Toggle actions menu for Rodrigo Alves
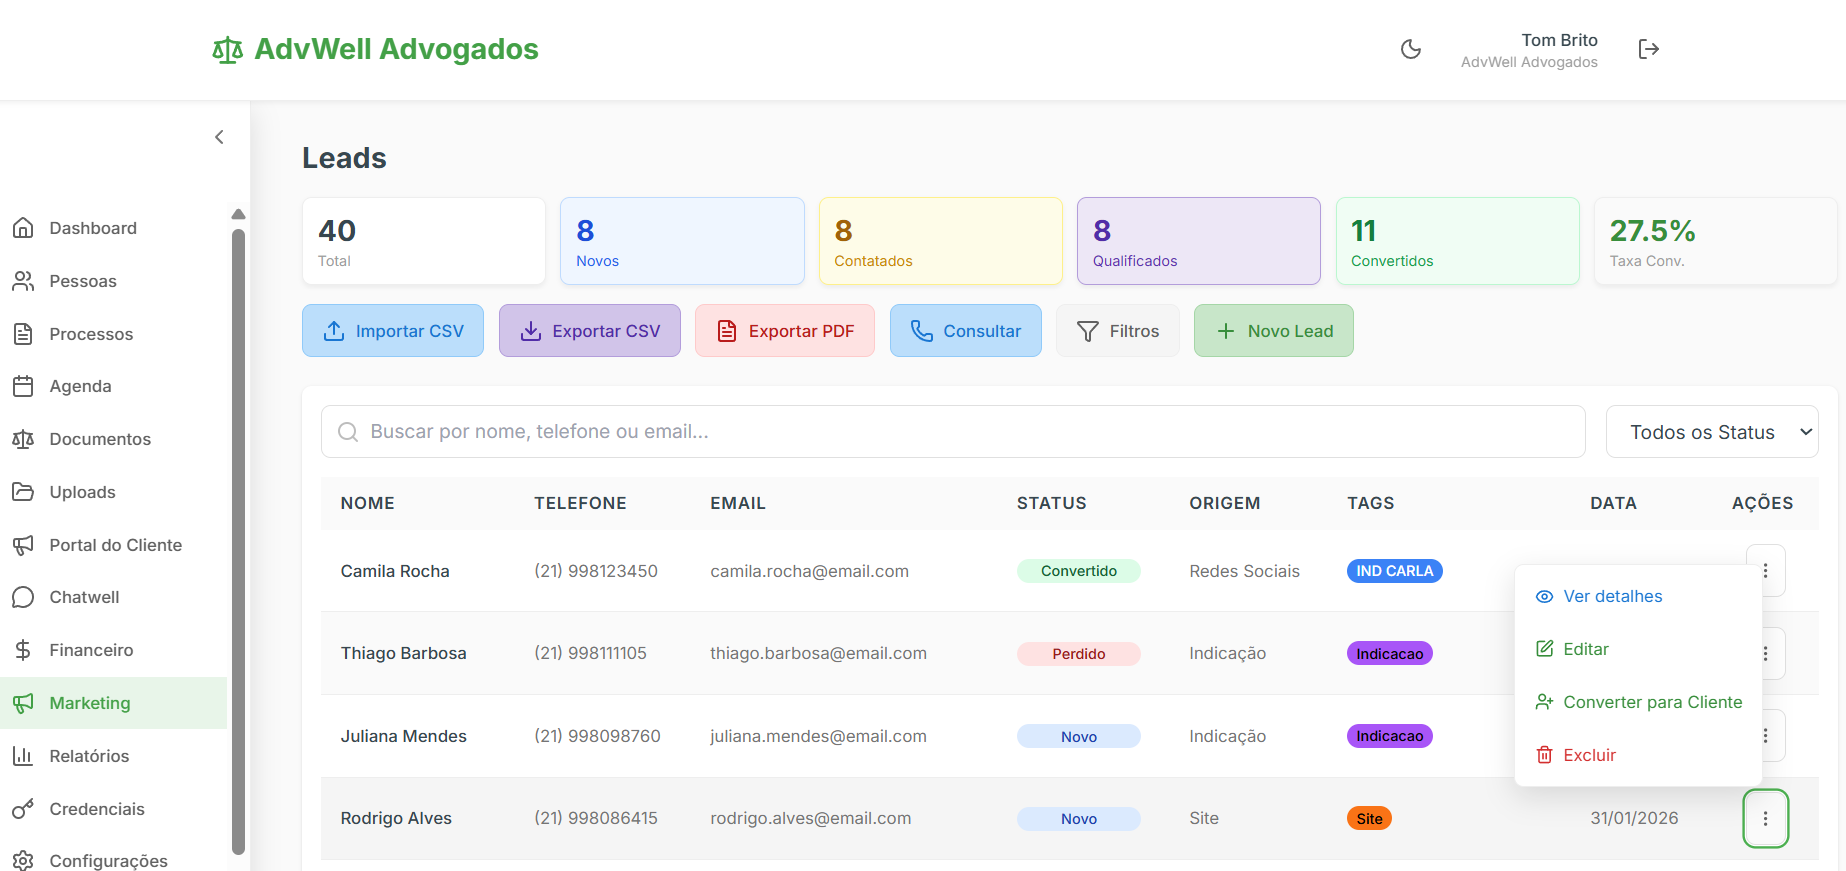 pyautogui.click(x=1766, y=818)
